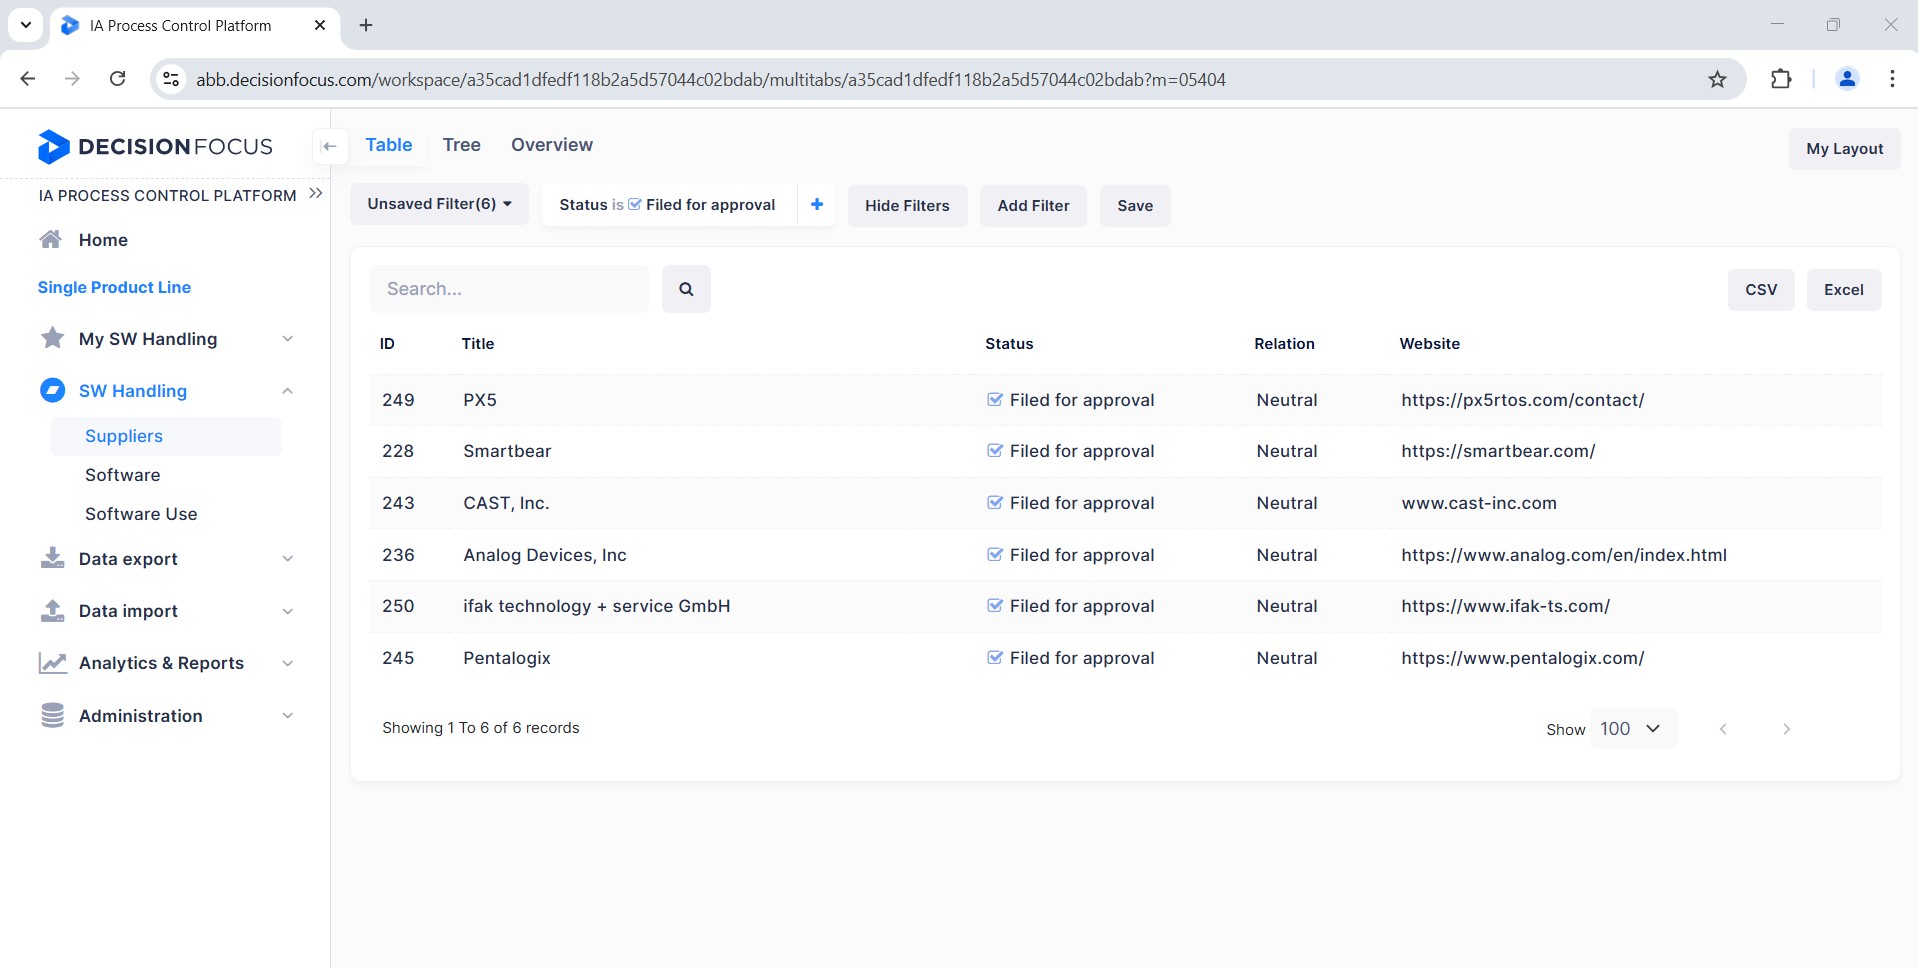Click the status checkbox icon for Smartbear
The width and height of the screenshot is (1918, 968).
[995, 450]
